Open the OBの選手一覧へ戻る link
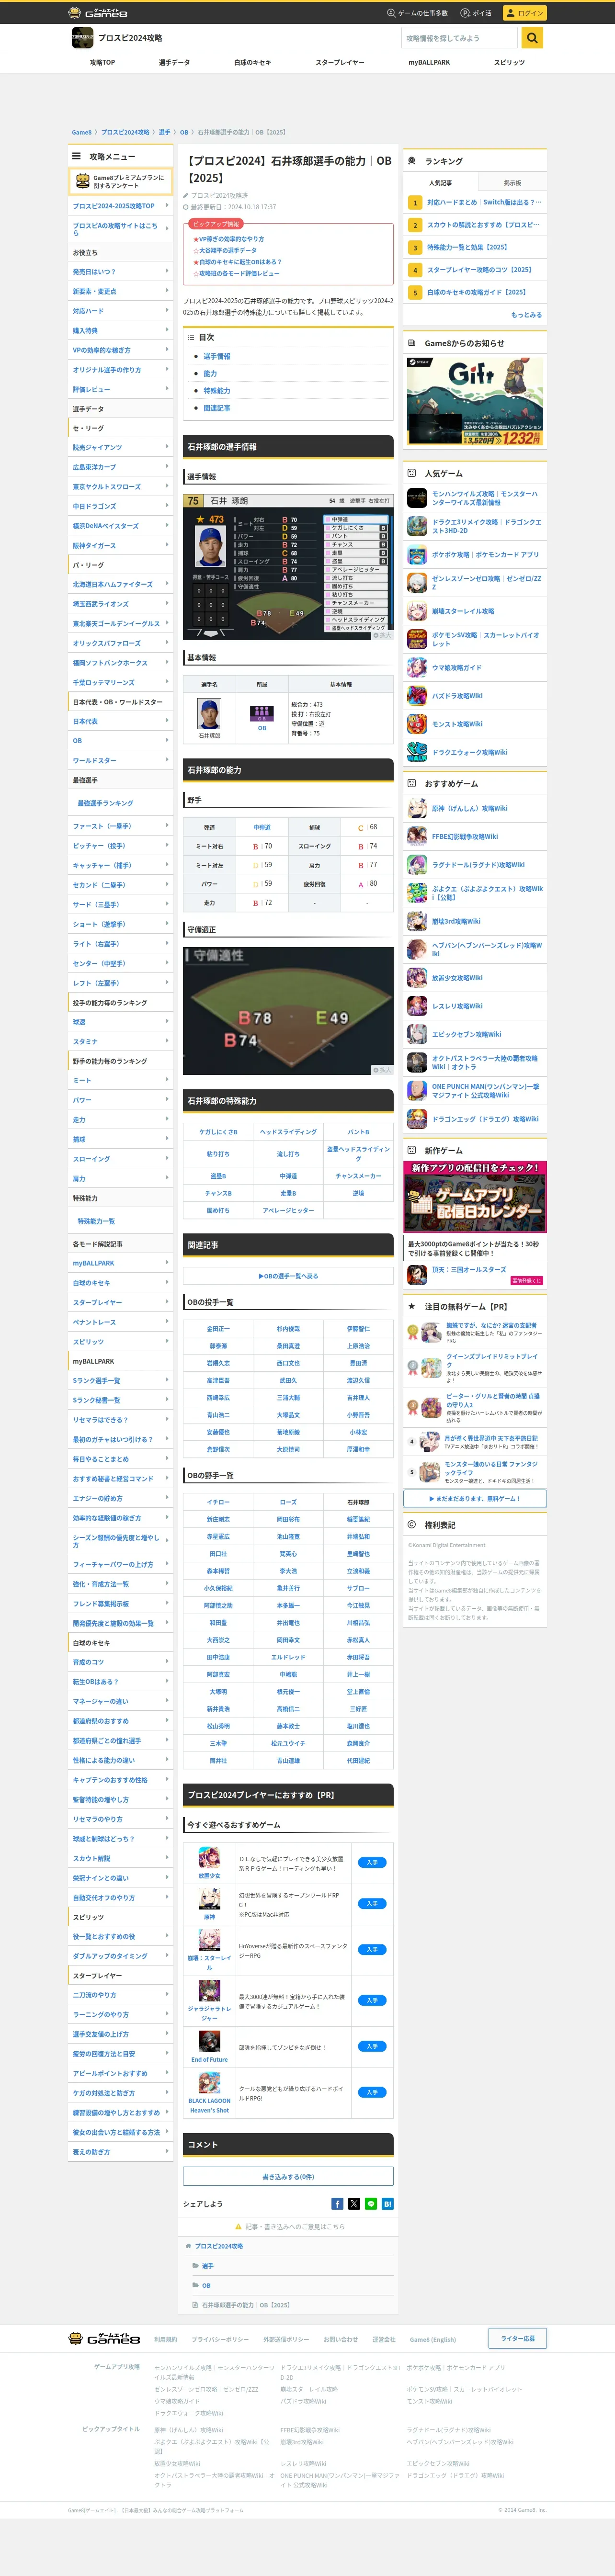Viewport: 615px width, 2576px height. [x=288, y=1276]
